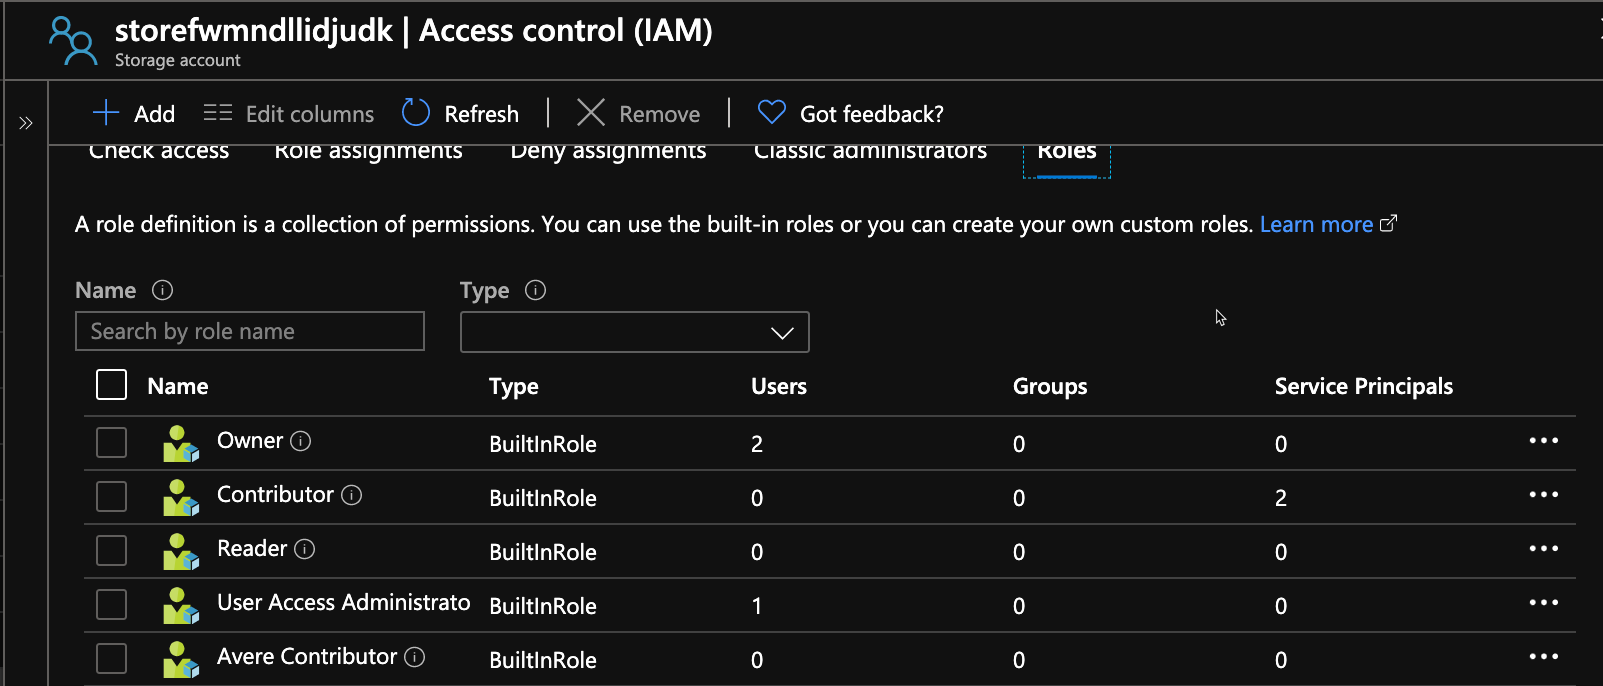1603x686 pixels.
Task: Open the Type filter dropdown
Action: point(634,332)
